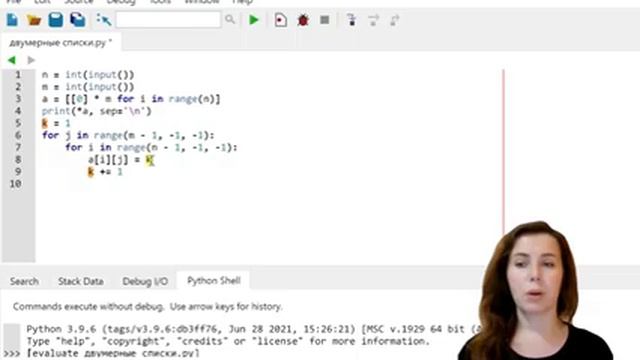Place cursor in line 'm = int(input())'
Viewport: 640px width, 360px height.
[x=88, y=87]
